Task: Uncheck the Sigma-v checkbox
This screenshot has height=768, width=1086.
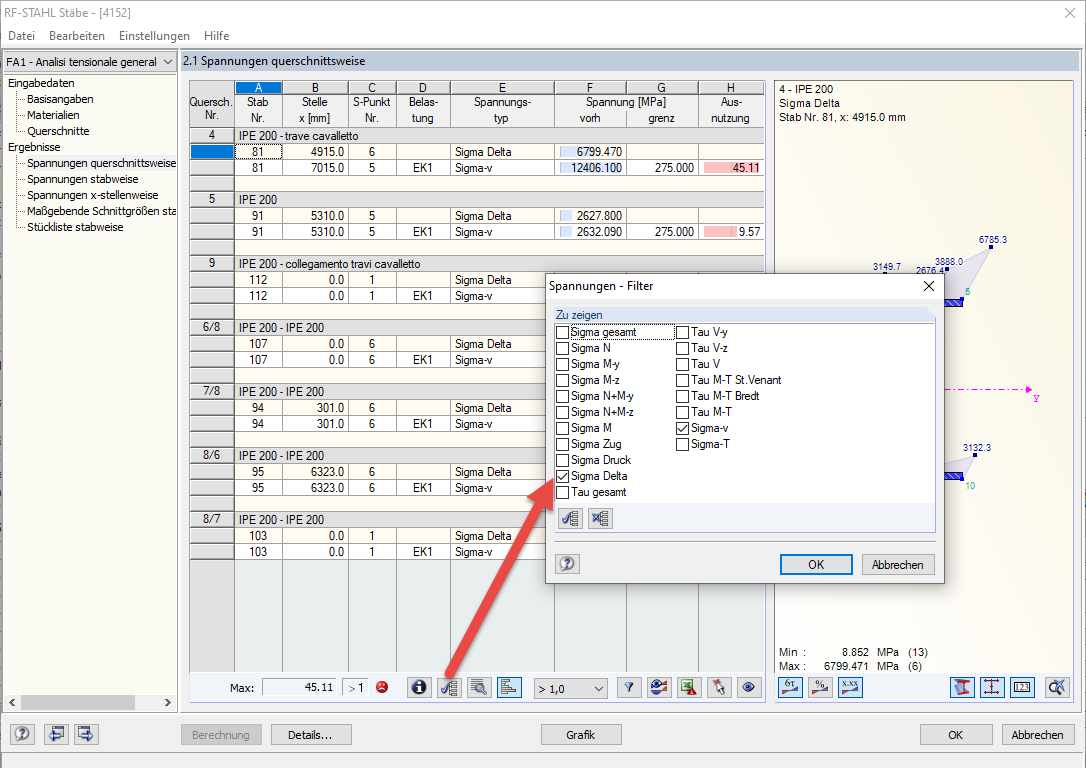Action: click(682, 429)
